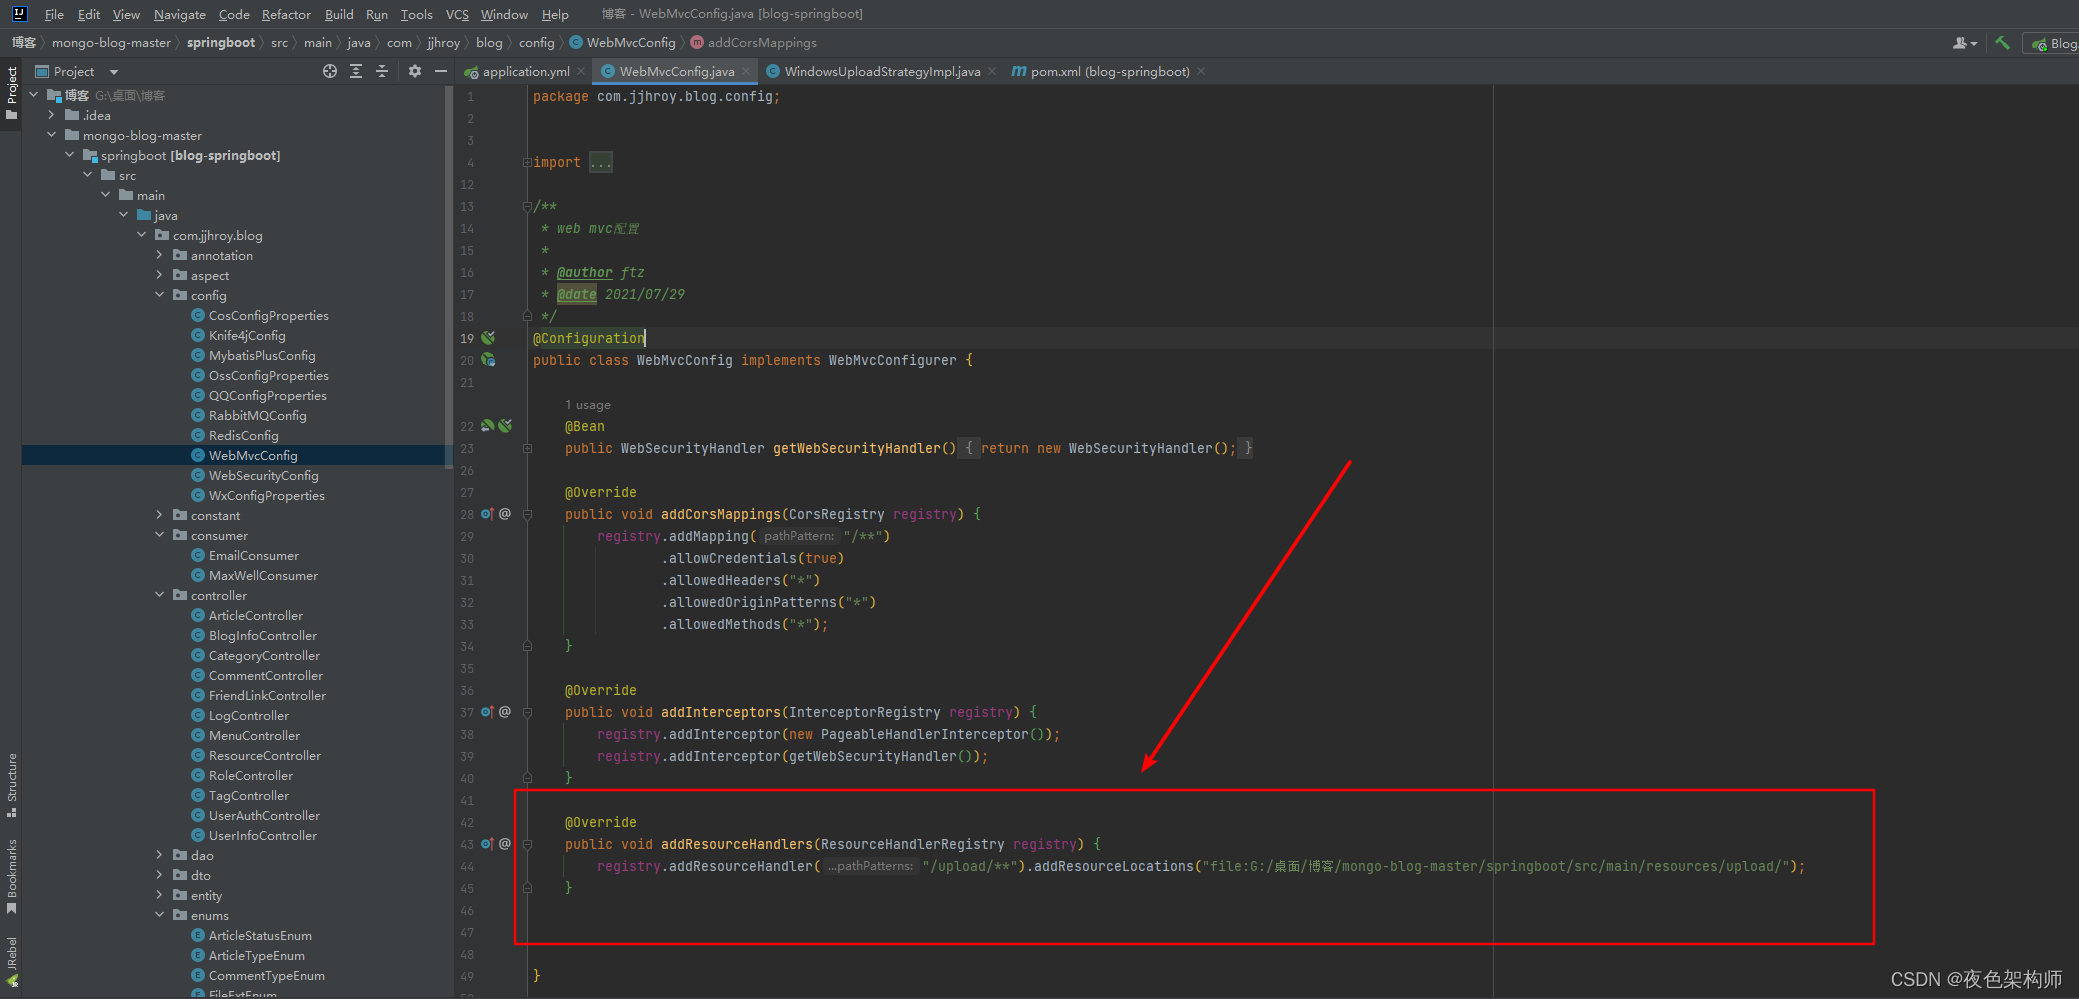Open the Refactor menu
This screenshot has width=2079, height=999.
coord(286,14)
